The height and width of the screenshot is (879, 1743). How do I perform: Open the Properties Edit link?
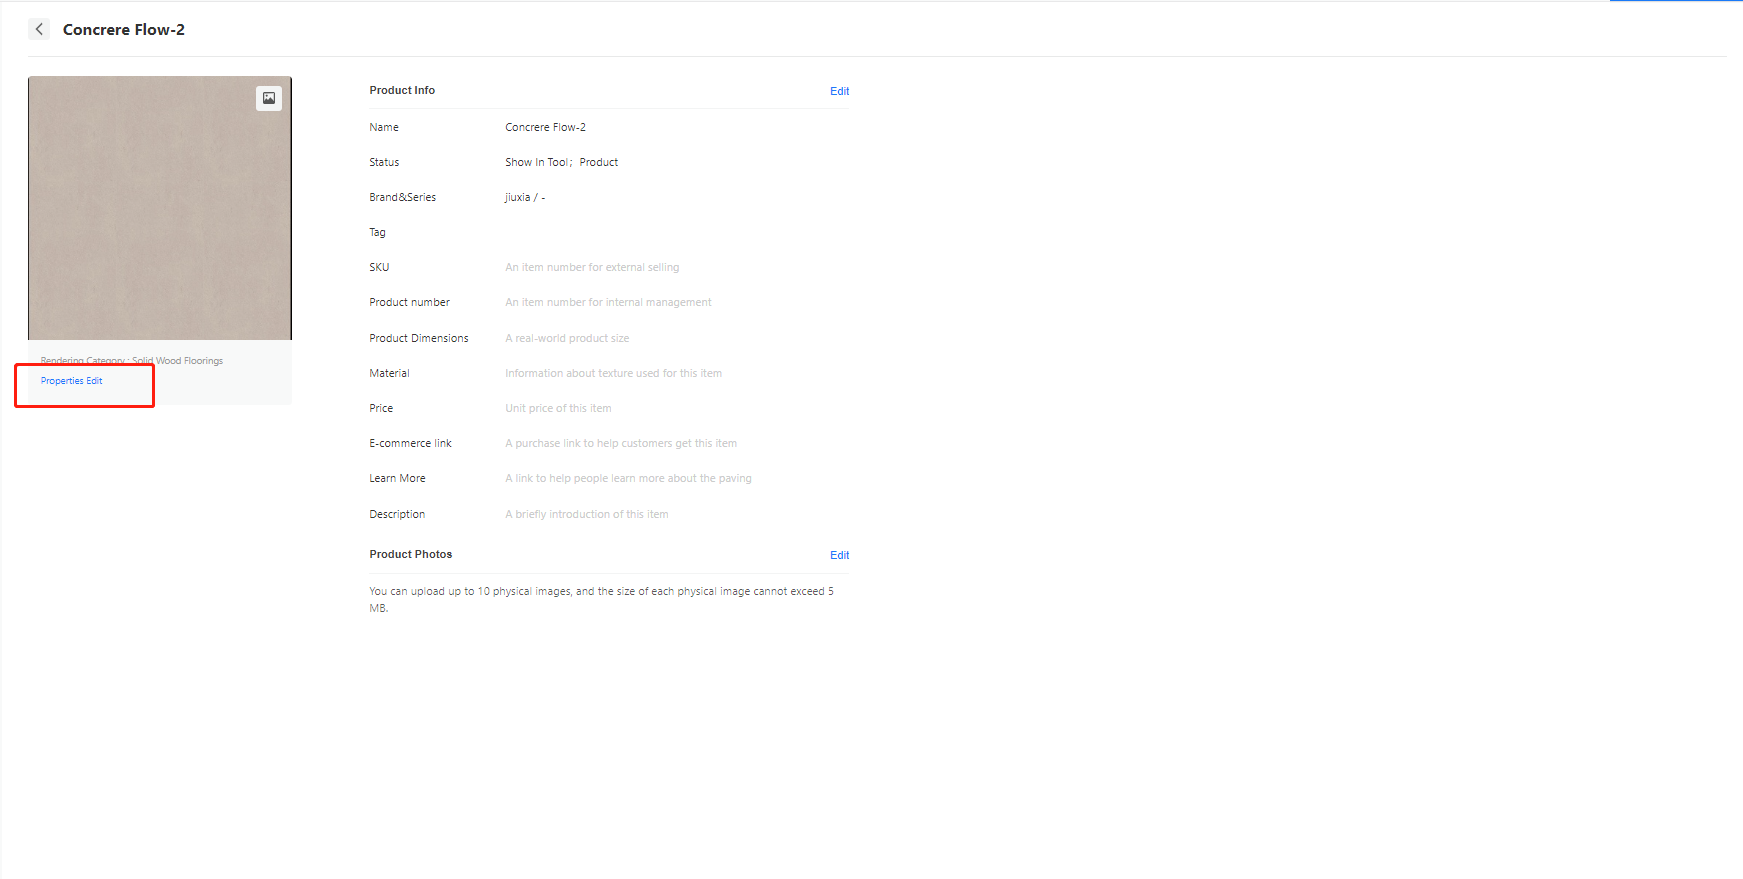[72, 381]
